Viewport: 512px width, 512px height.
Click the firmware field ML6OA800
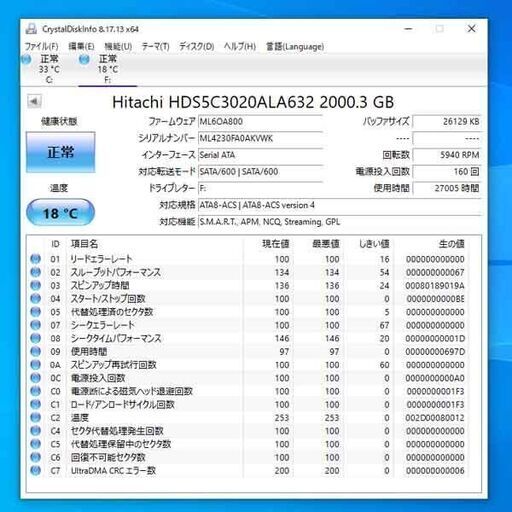tap(260, 122)
